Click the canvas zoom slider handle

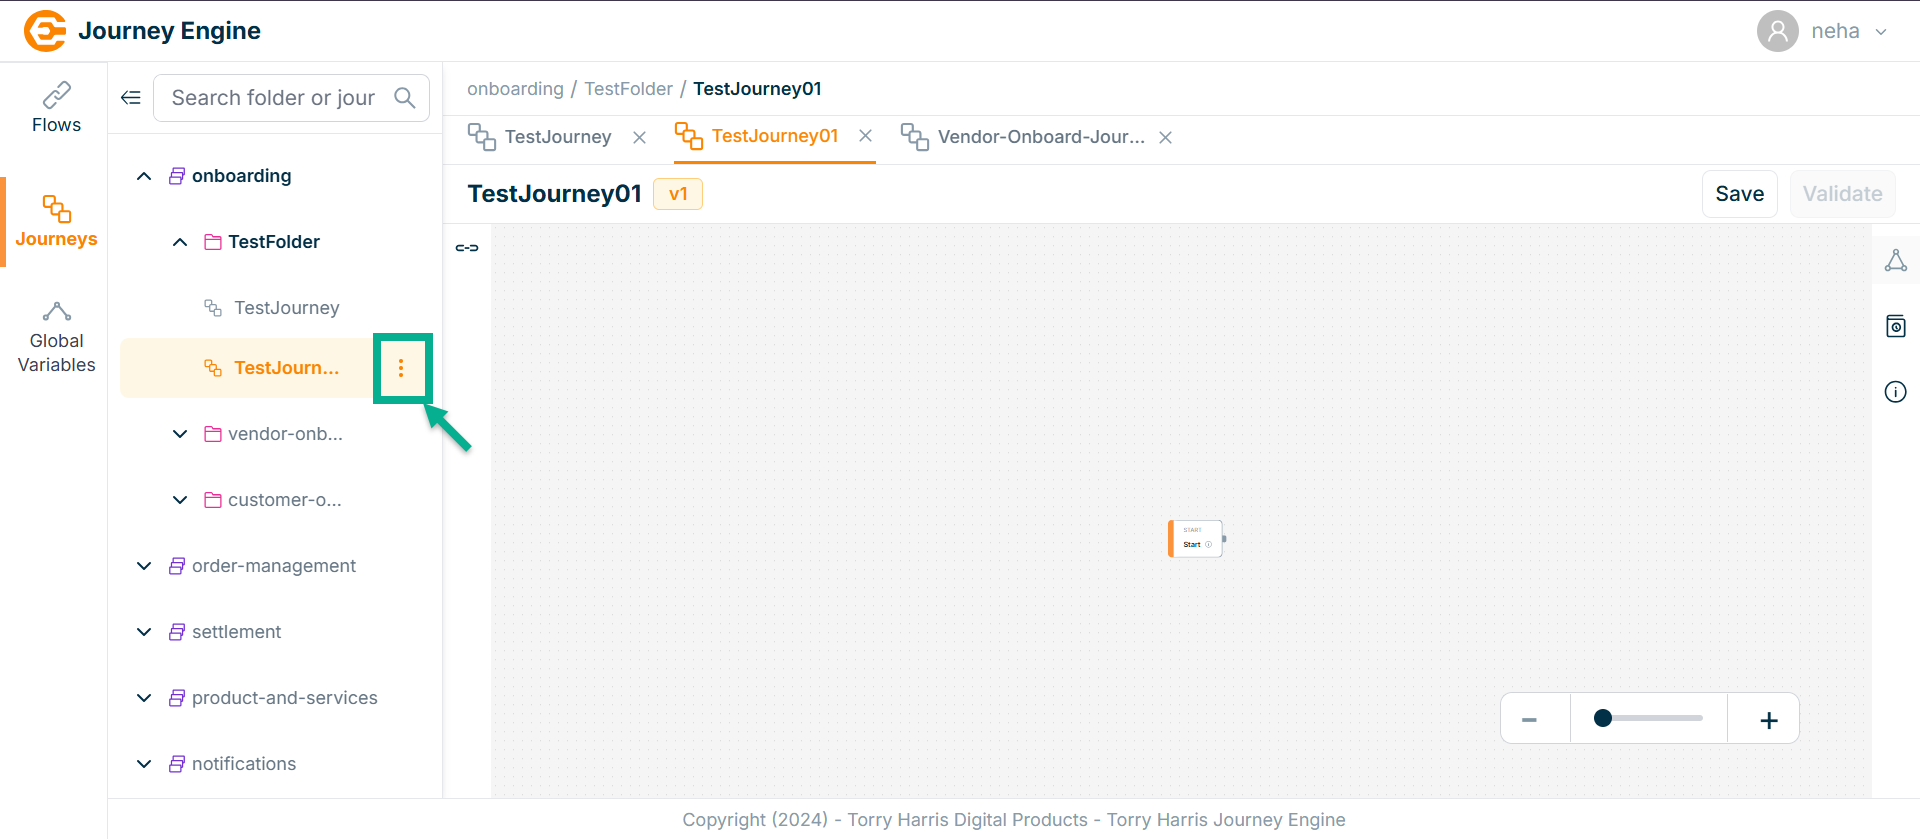[1603, 718]
